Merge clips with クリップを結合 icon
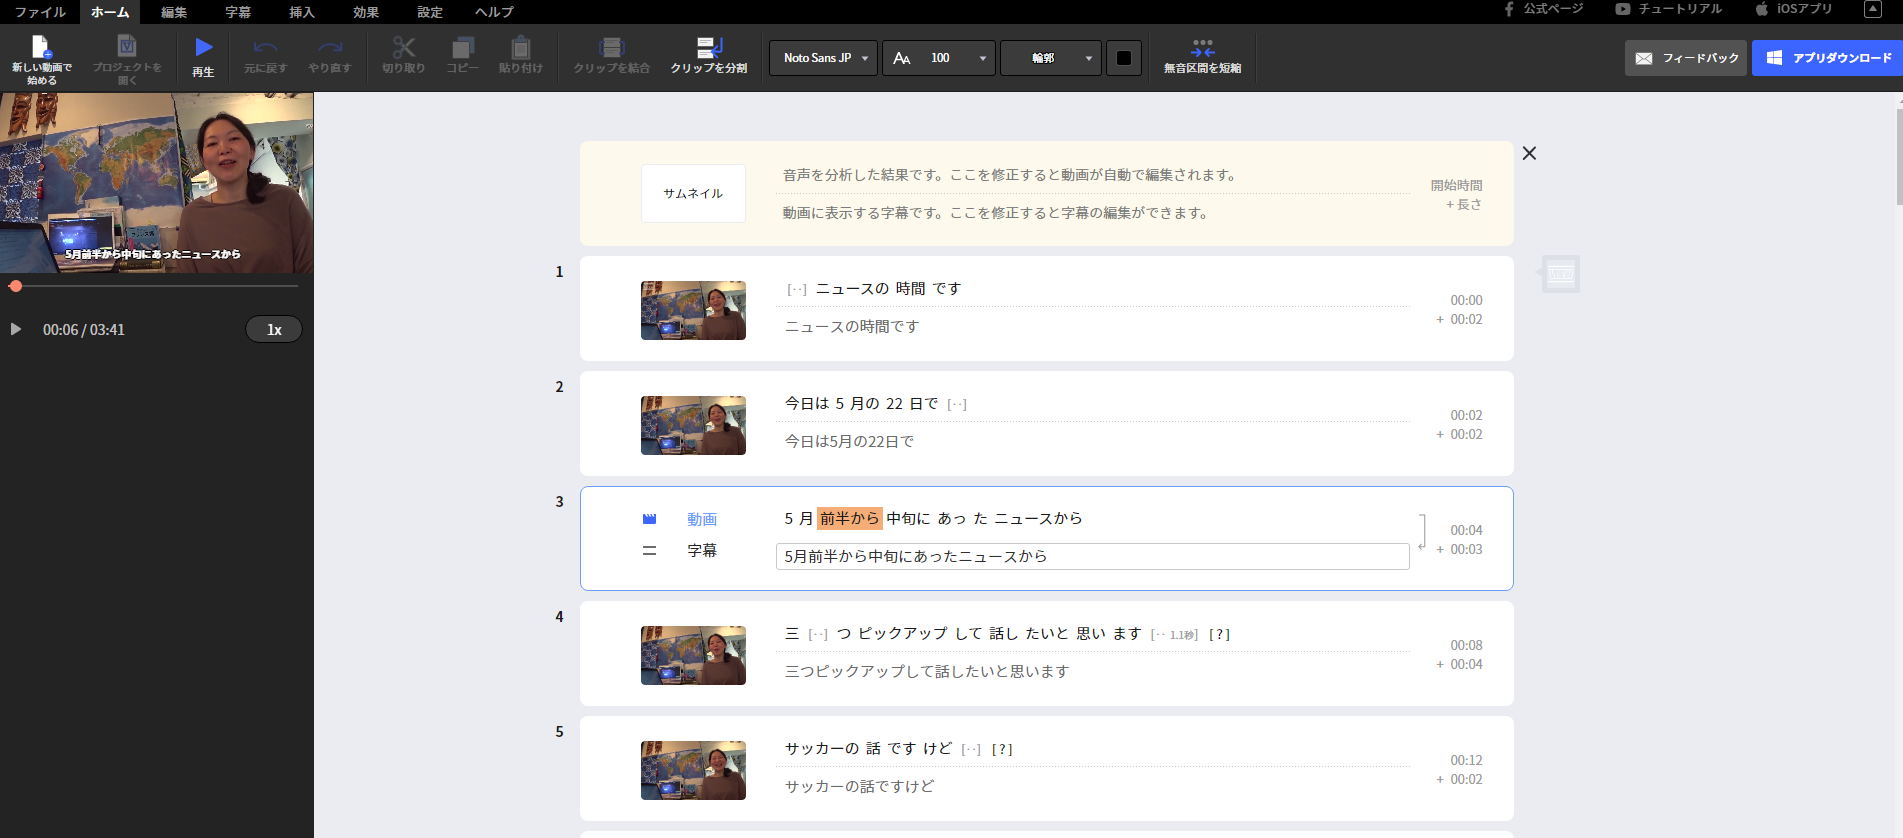1903x838 pixels. click(x=612, y=47)
